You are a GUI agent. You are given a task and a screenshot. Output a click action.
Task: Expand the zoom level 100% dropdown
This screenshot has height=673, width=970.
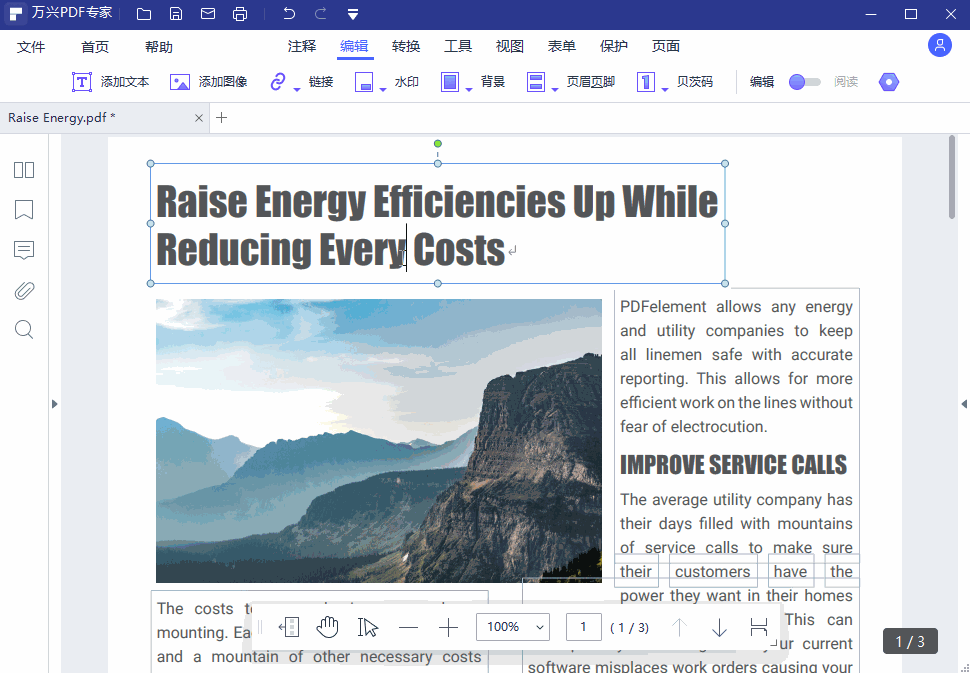513,627
